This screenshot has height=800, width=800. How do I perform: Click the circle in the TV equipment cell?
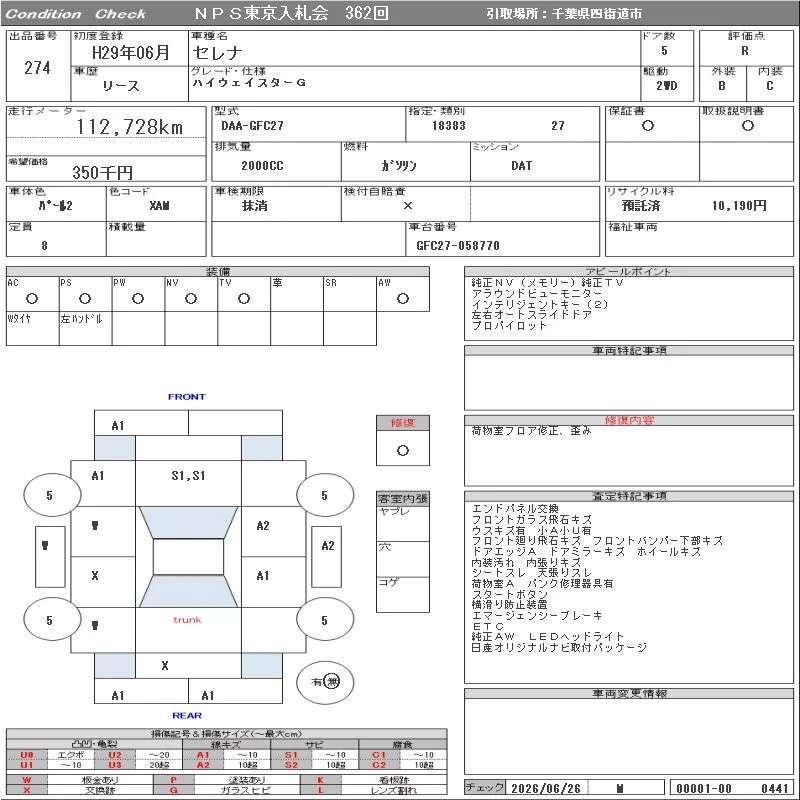point(244,298)
